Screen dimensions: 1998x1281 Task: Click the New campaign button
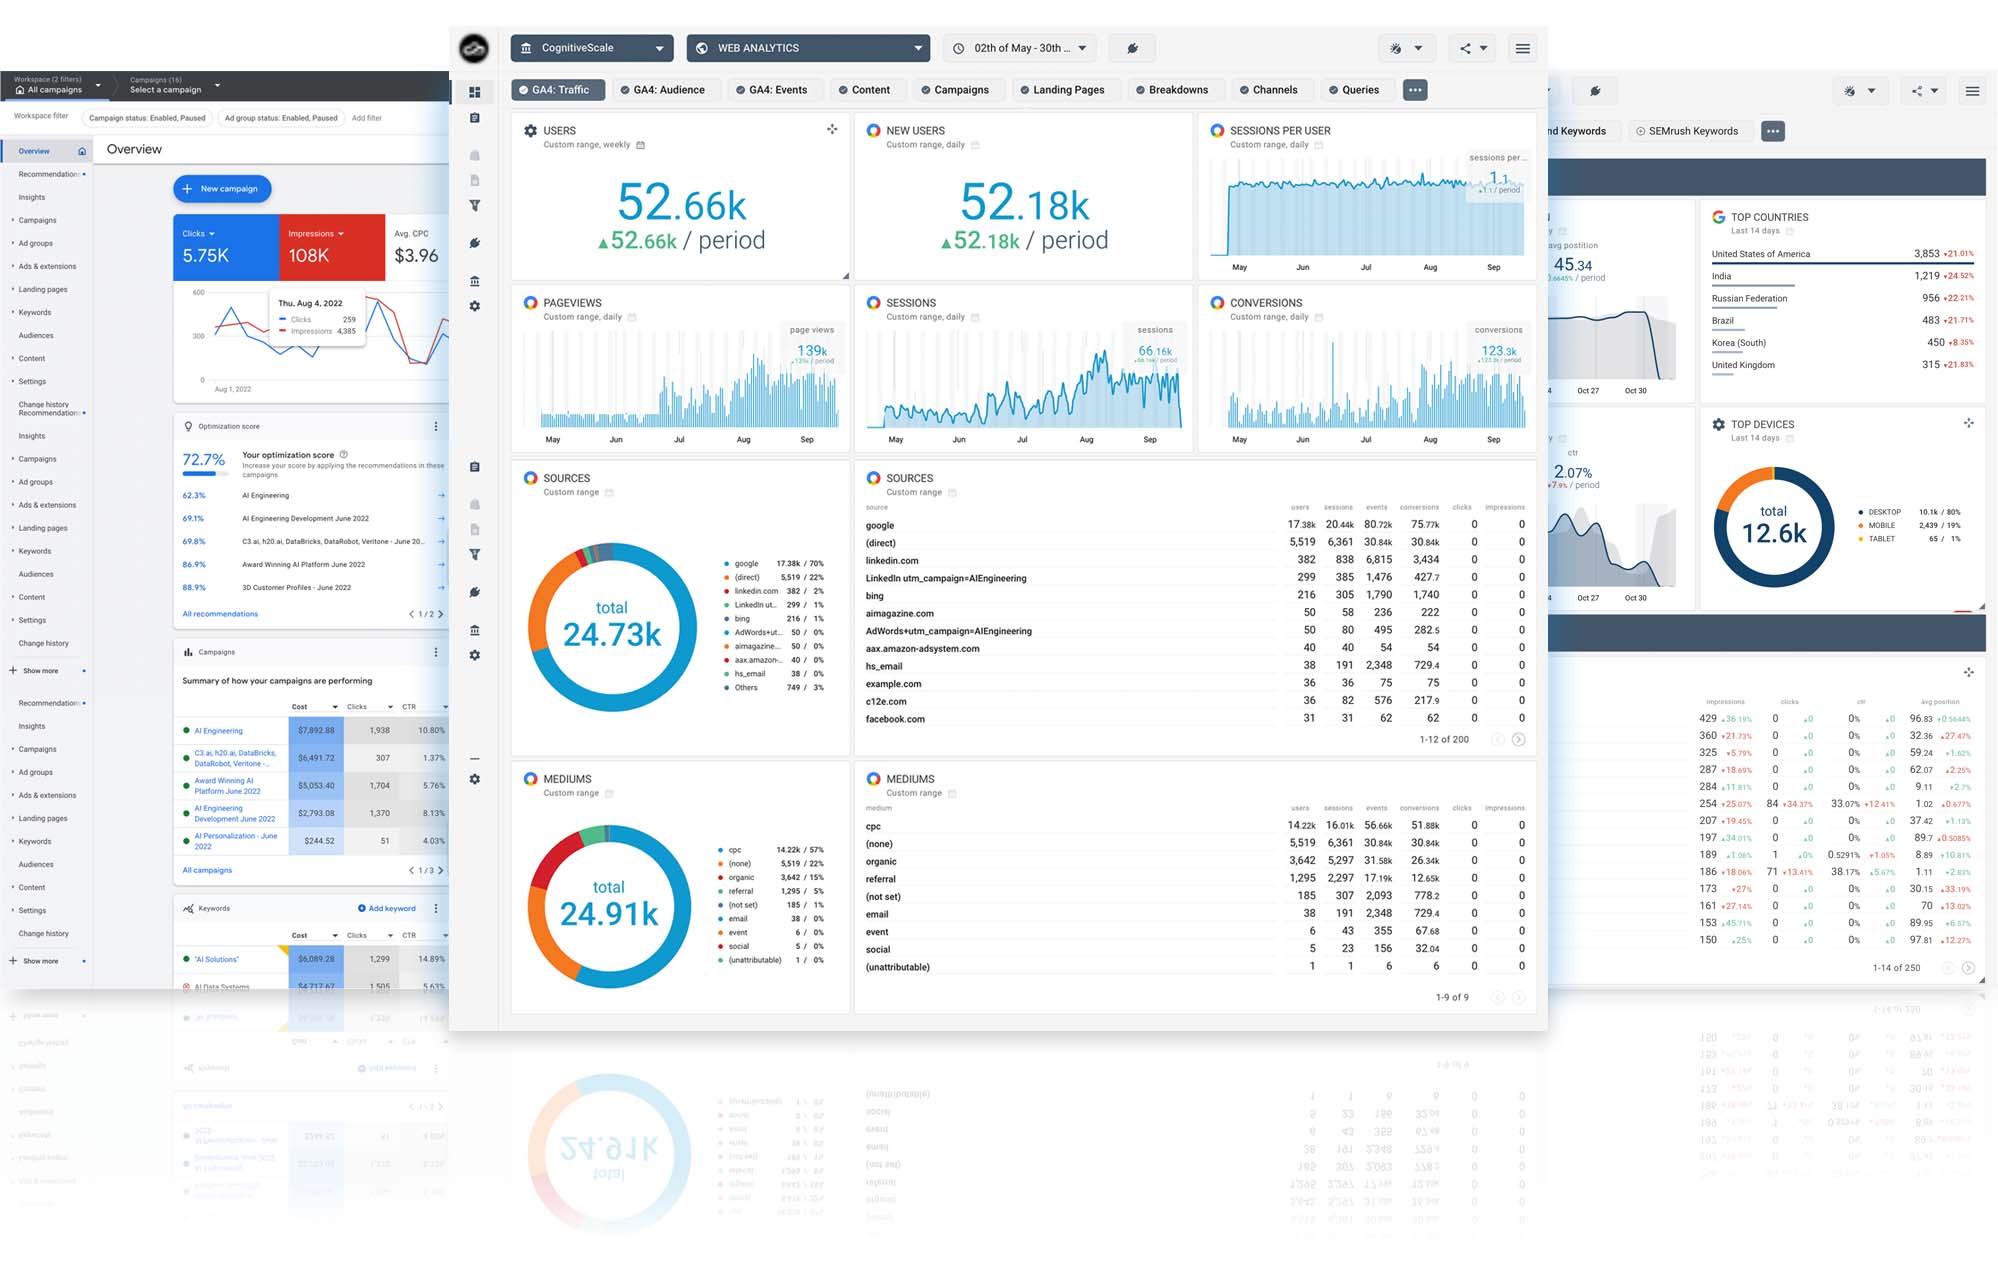tap(222, 188)
